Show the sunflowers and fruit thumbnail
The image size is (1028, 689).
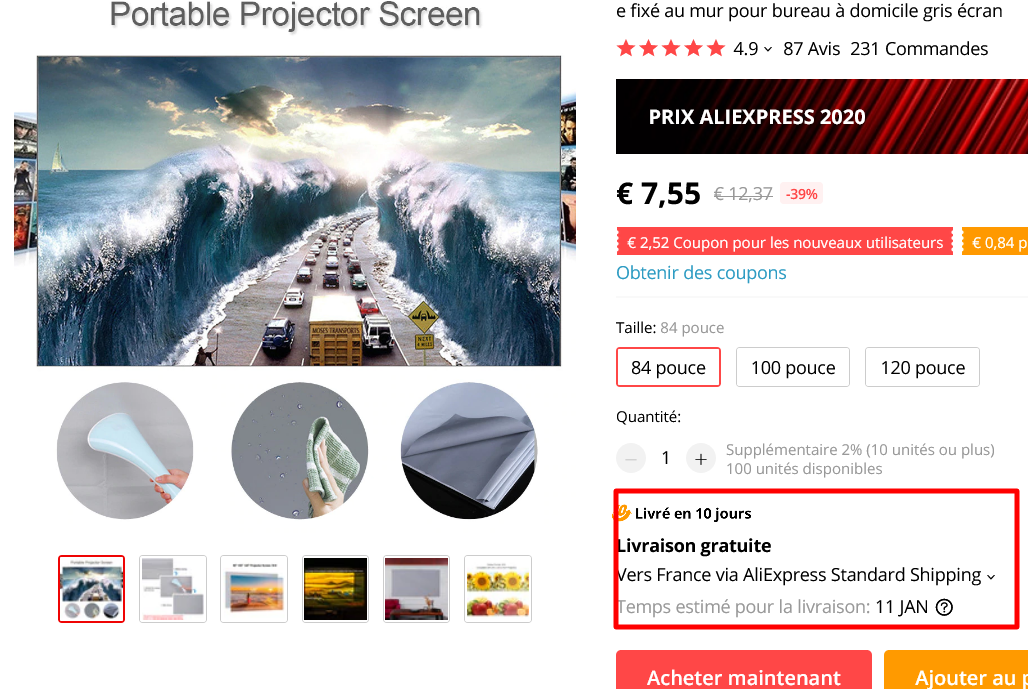point(498,589)
